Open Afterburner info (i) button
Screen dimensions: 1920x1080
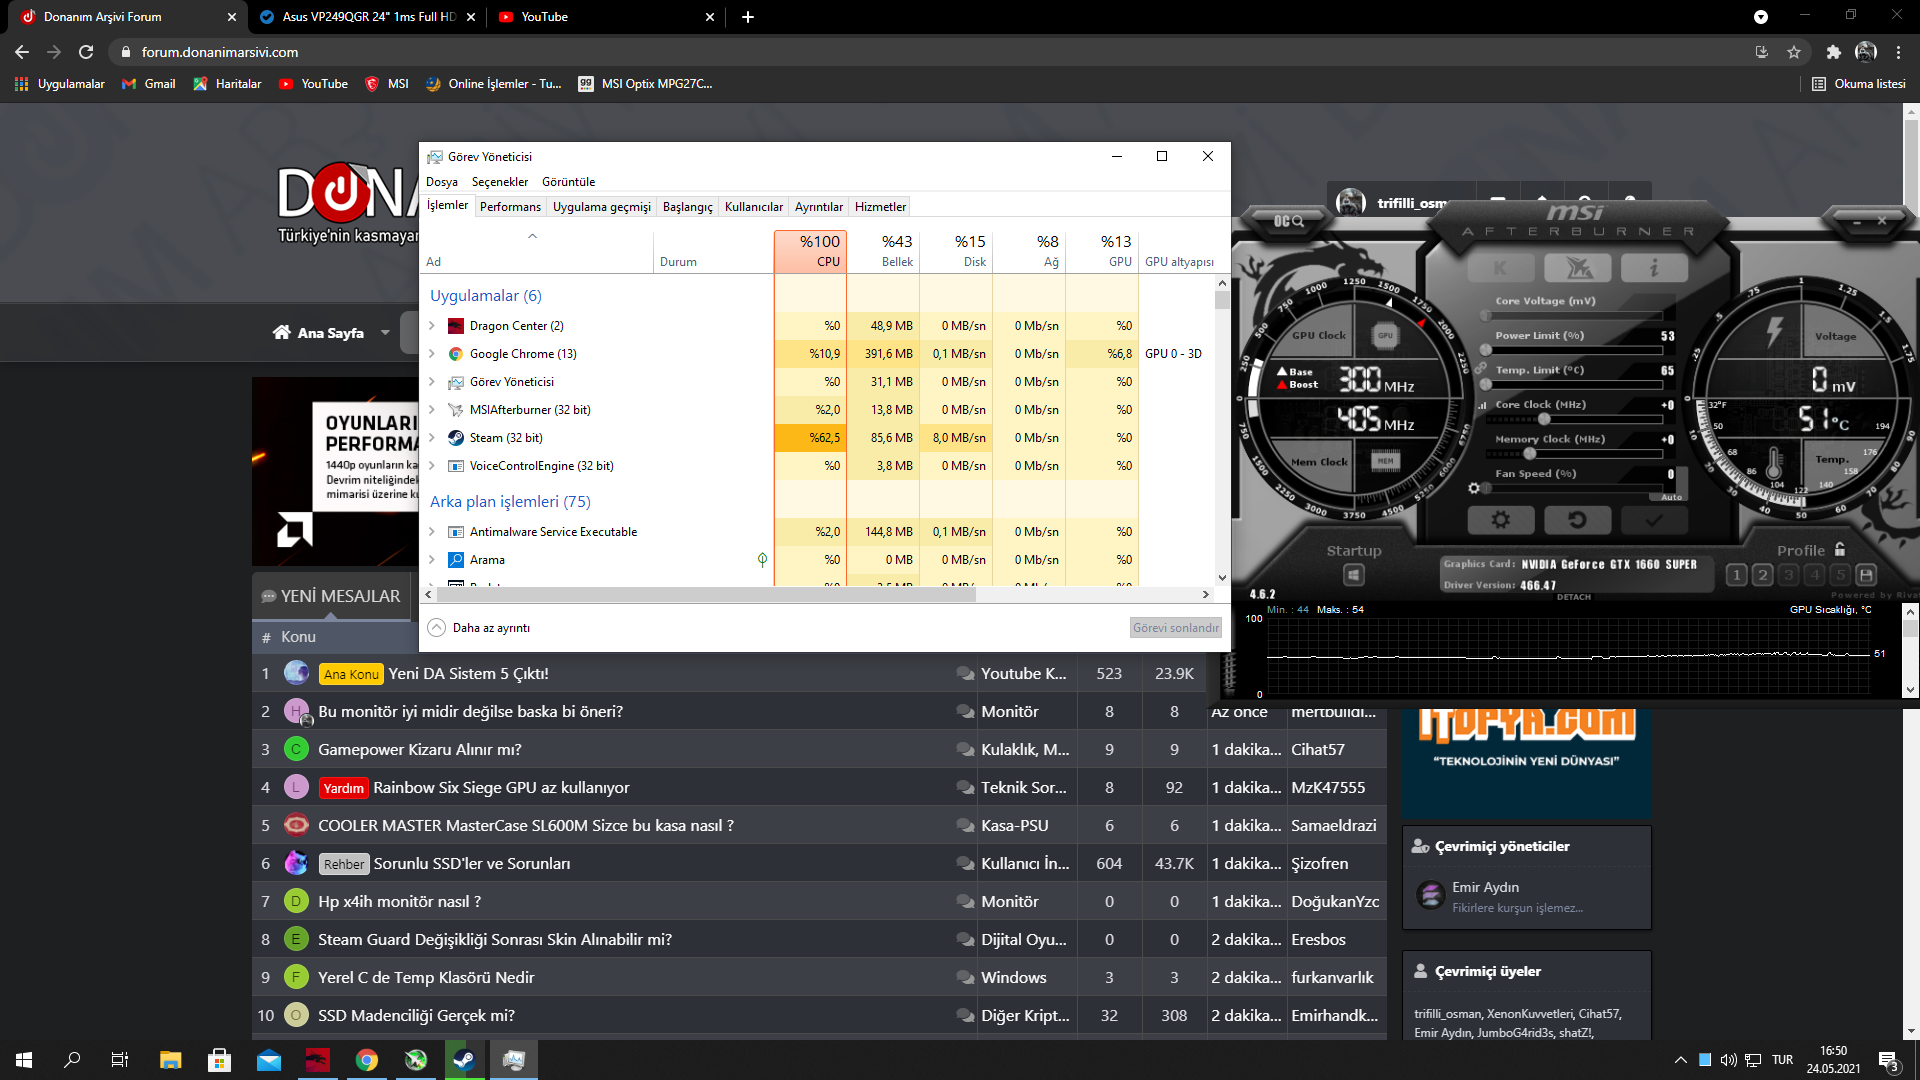pos(1653,268)
